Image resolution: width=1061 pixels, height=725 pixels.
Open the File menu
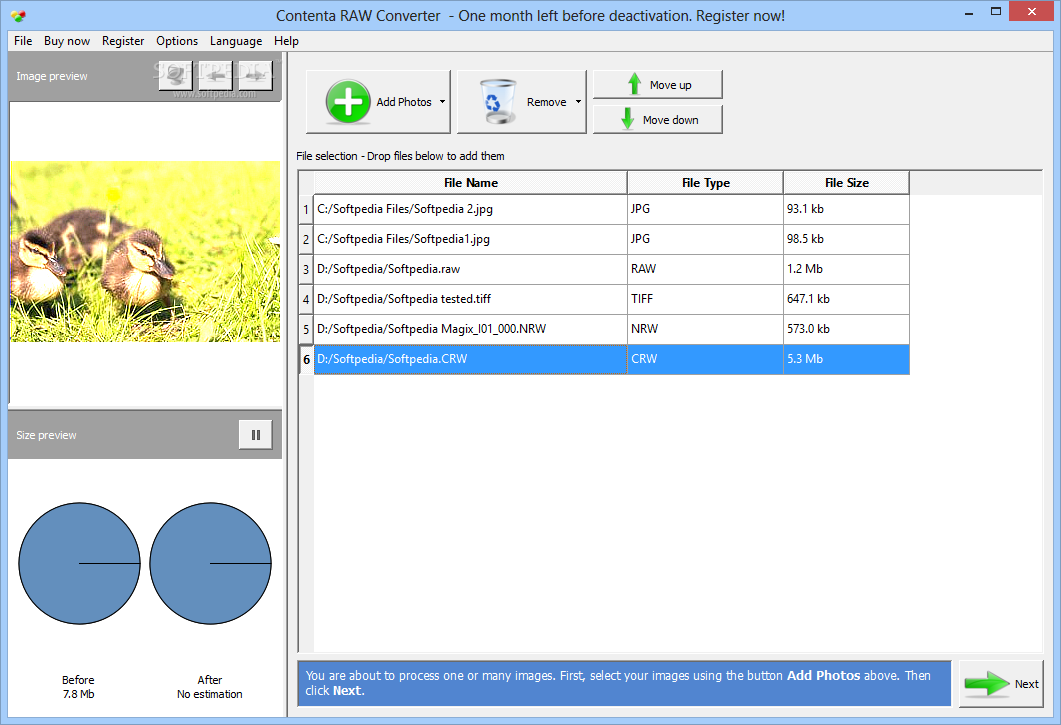23,41
